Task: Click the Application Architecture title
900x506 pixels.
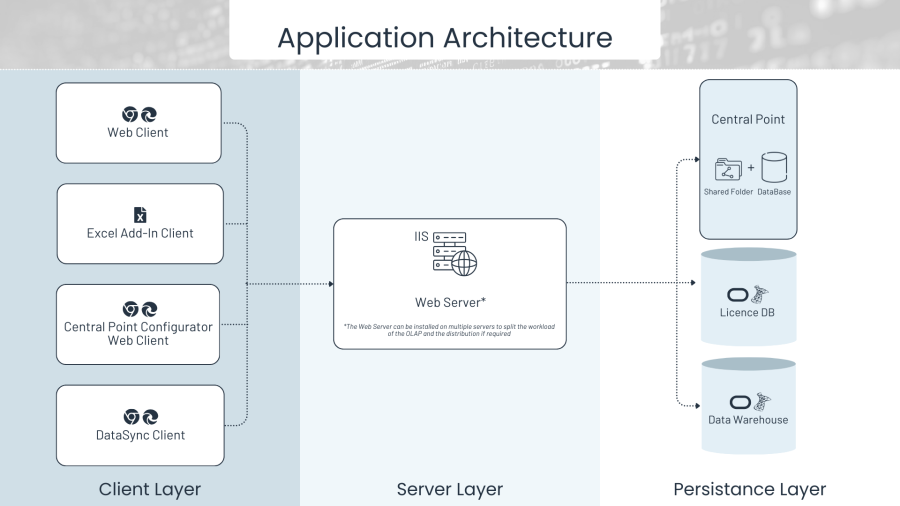Action: (445, 38)
